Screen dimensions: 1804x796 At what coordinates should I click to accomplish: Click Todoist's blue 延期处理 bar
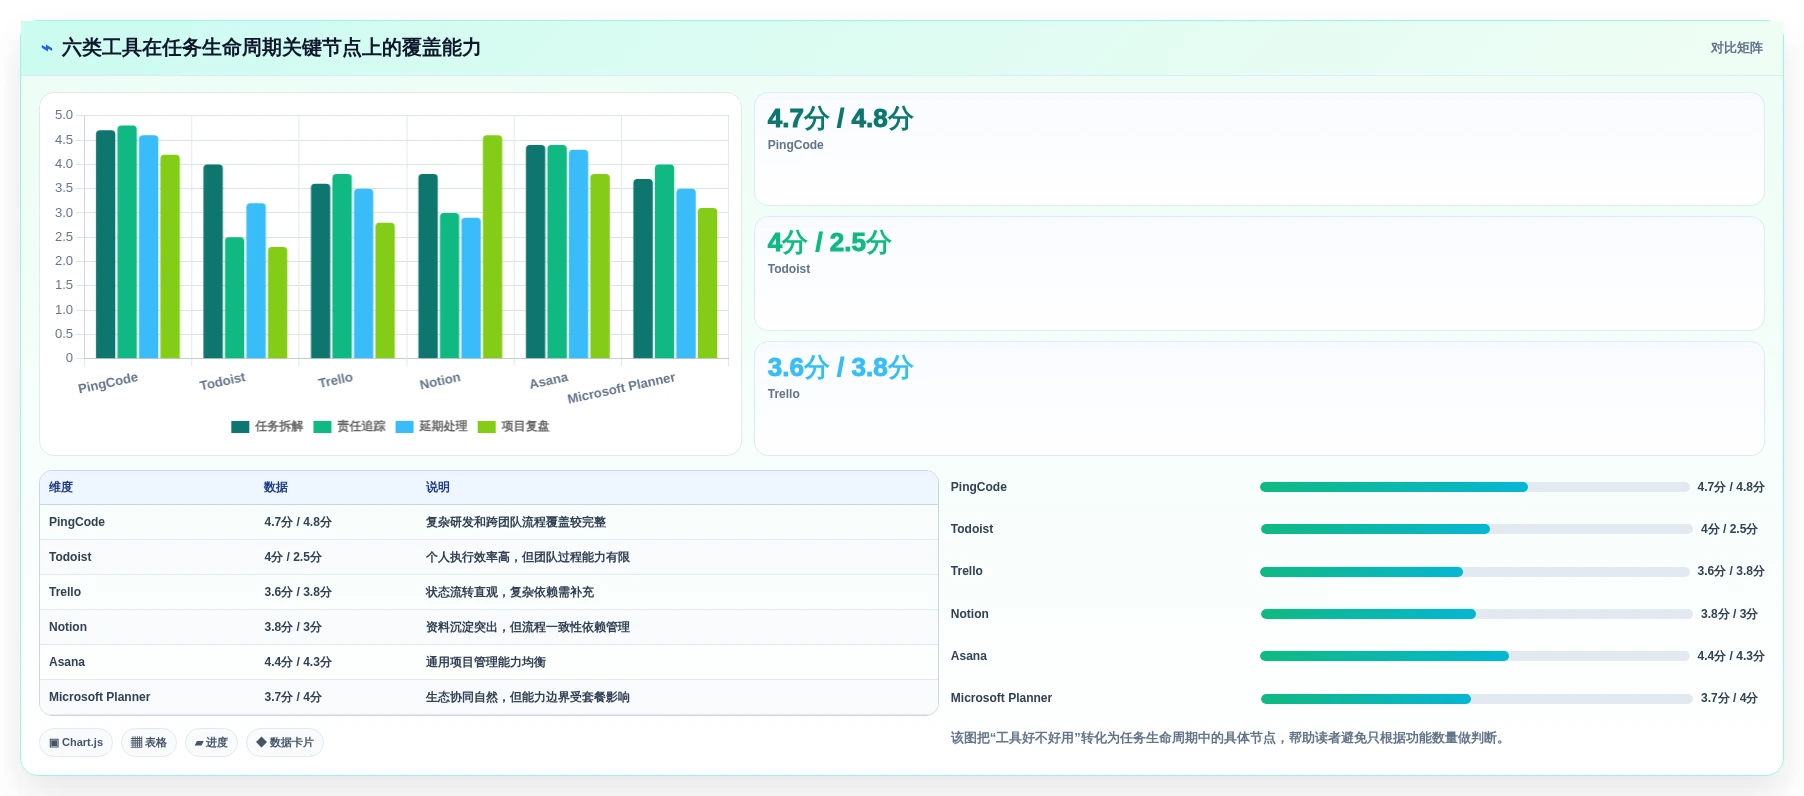point(256,281)
